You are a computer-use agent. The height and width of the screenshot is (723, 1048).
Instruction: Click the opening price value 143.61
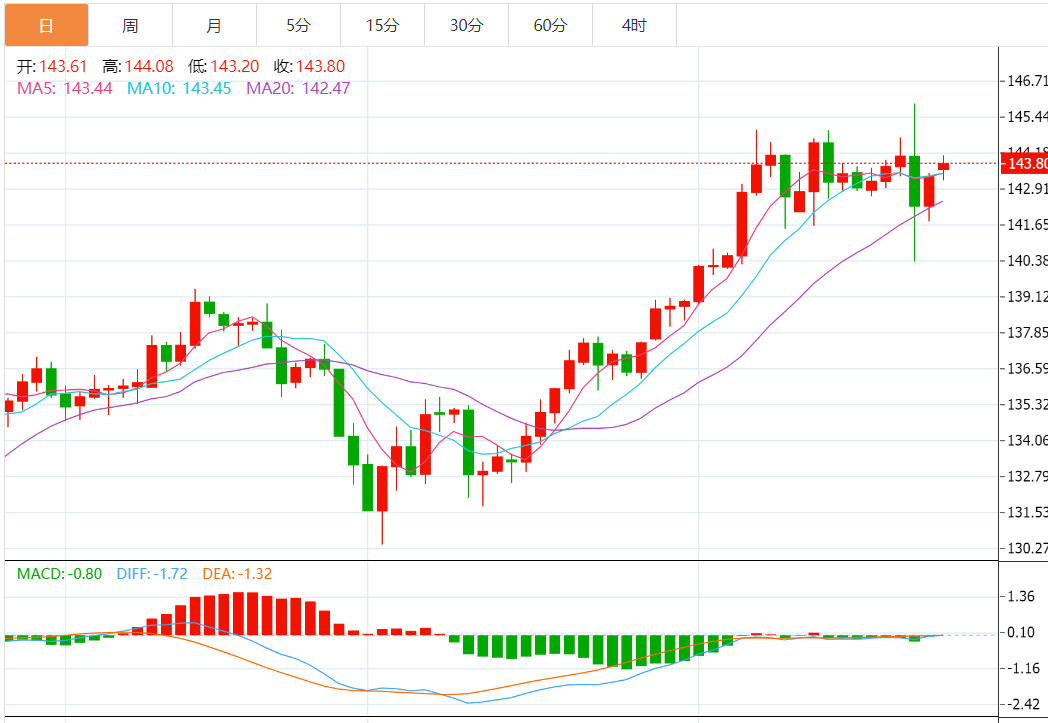pyautogui.click(x=63, y=66)
